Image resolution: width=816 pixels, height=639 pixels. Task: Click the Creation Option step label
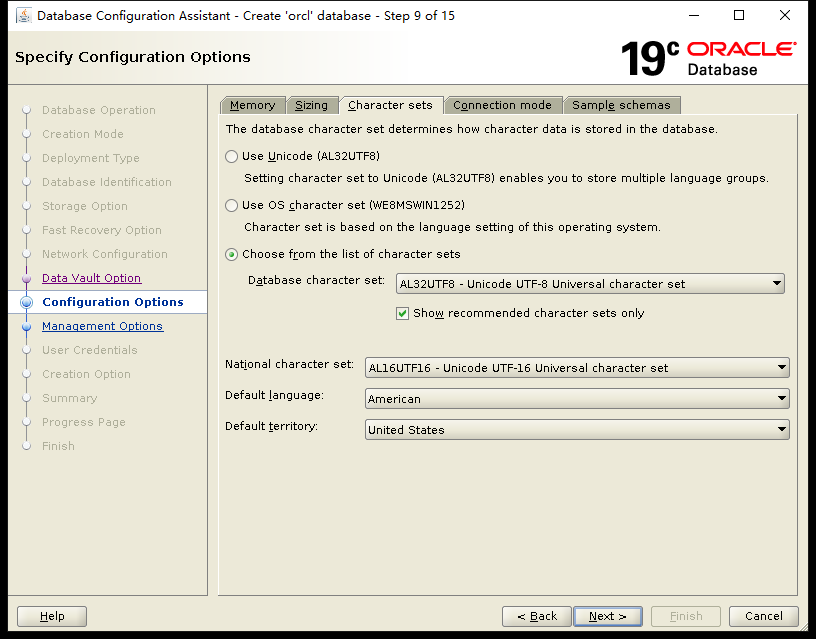tap(86, 374)
